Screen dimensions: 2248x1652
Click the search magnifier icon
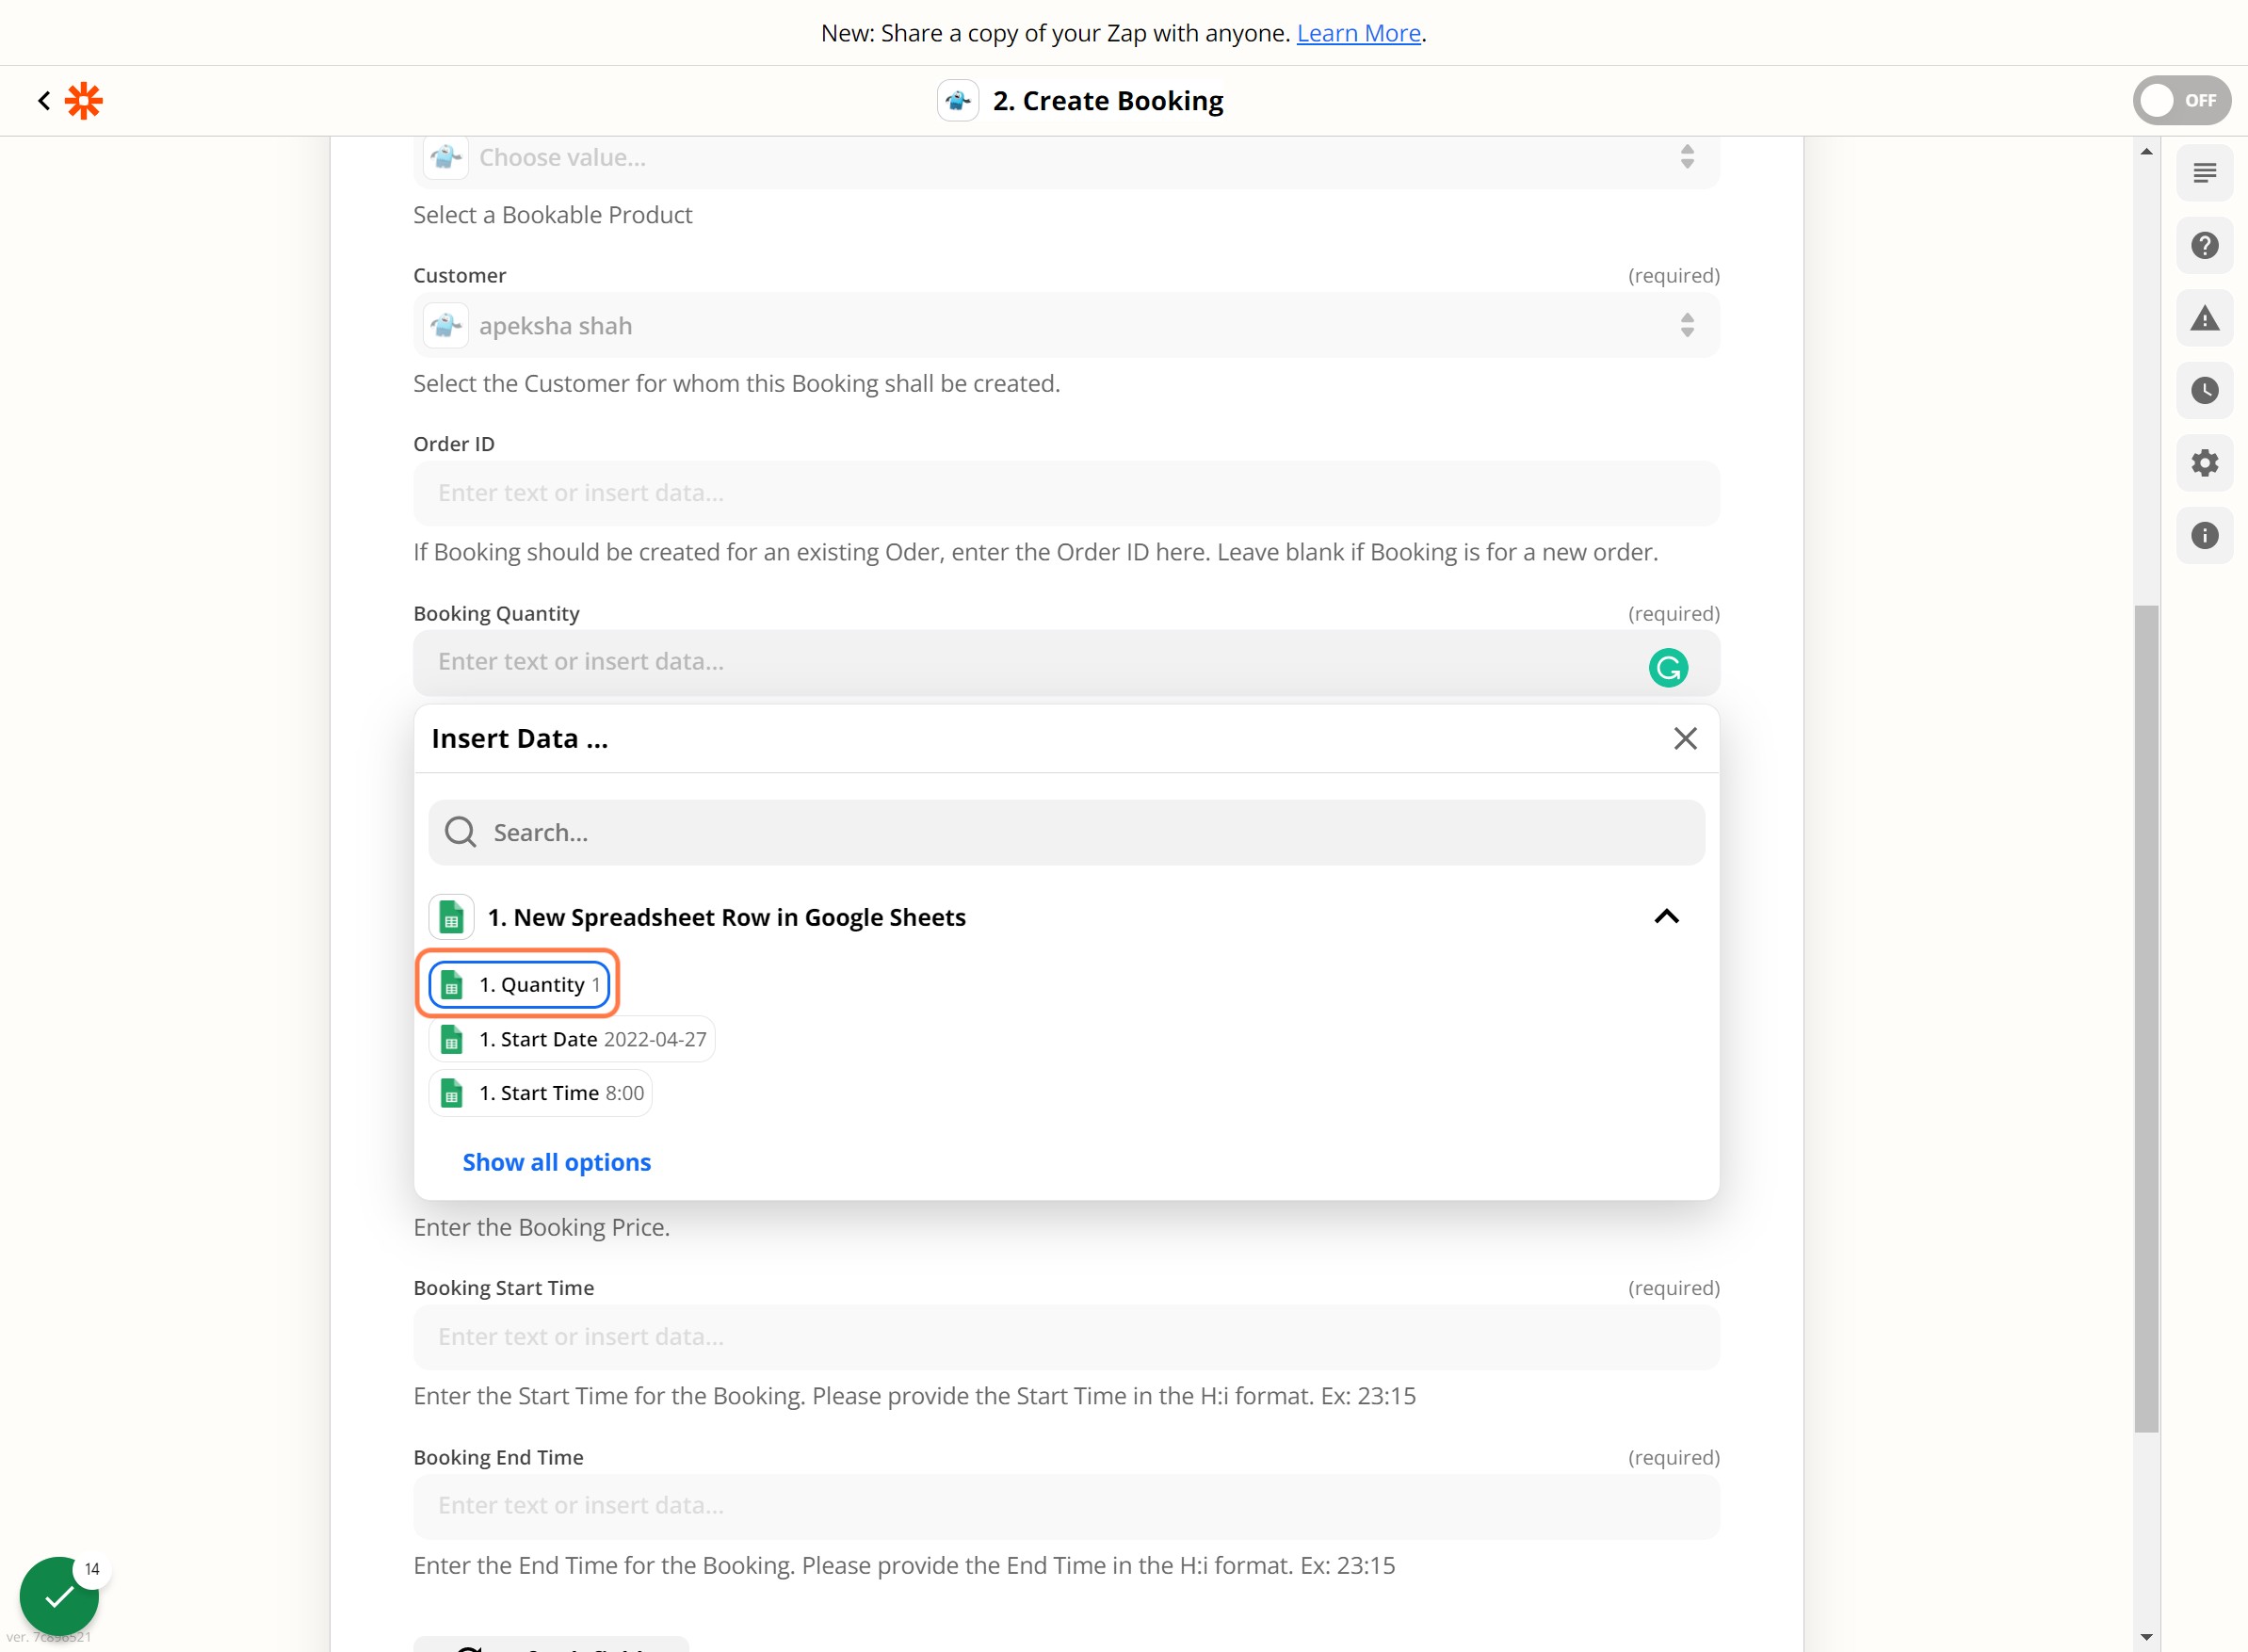[x=460, y=832]
